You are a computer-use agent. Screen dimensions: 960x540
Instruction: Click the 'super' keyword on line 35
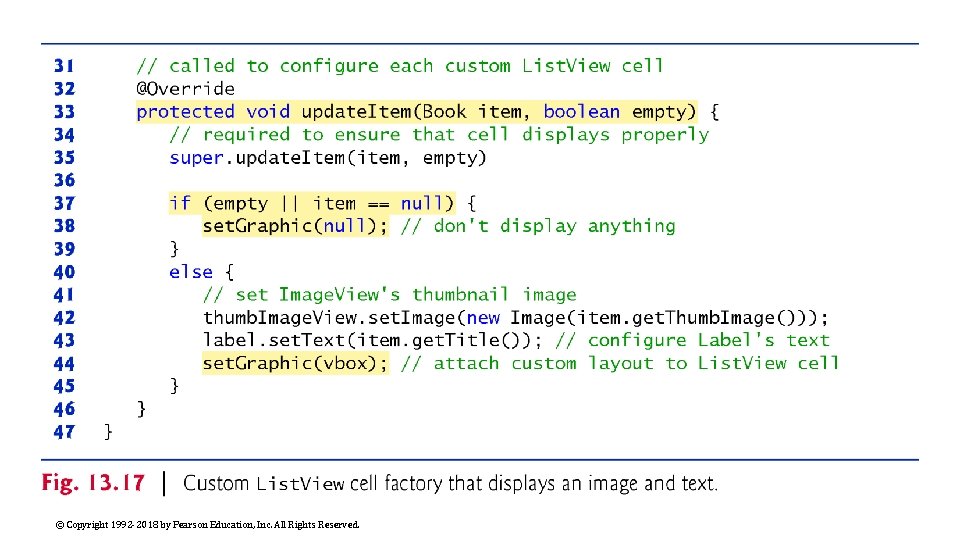(197, 158)
